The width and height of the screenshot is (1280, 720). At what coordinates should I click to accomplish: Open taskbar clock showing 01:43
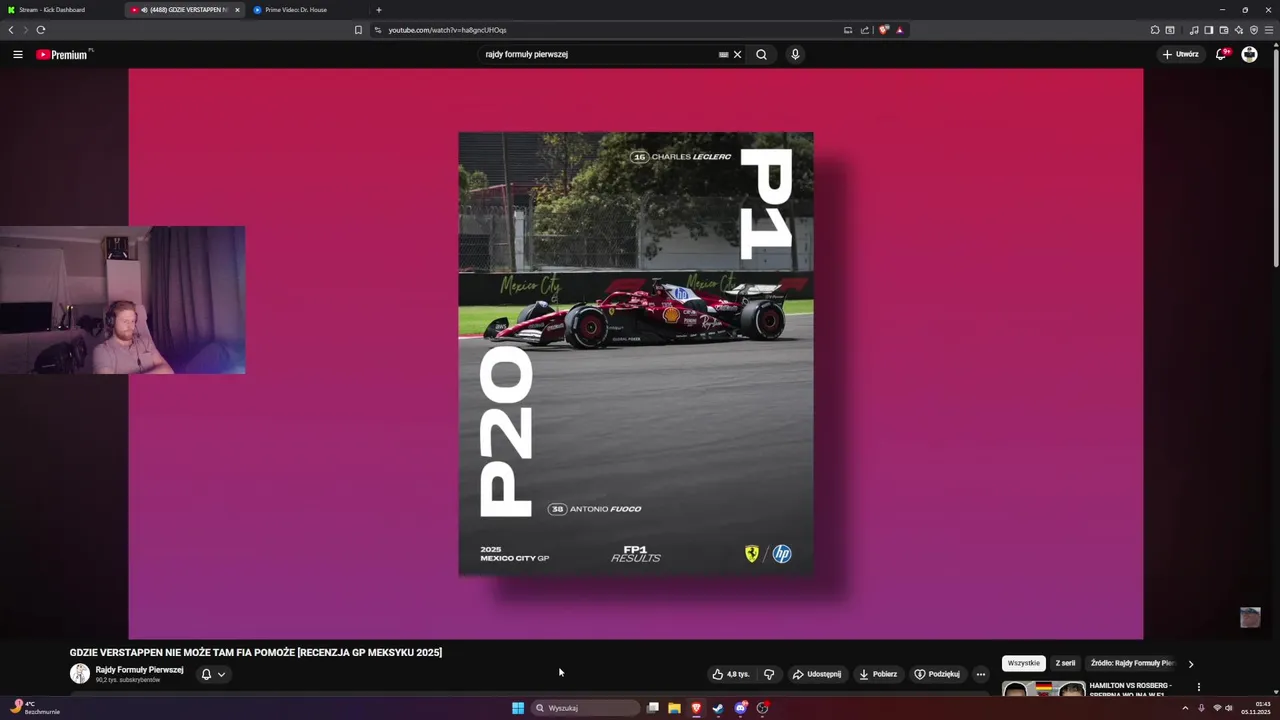[1256, 708]
